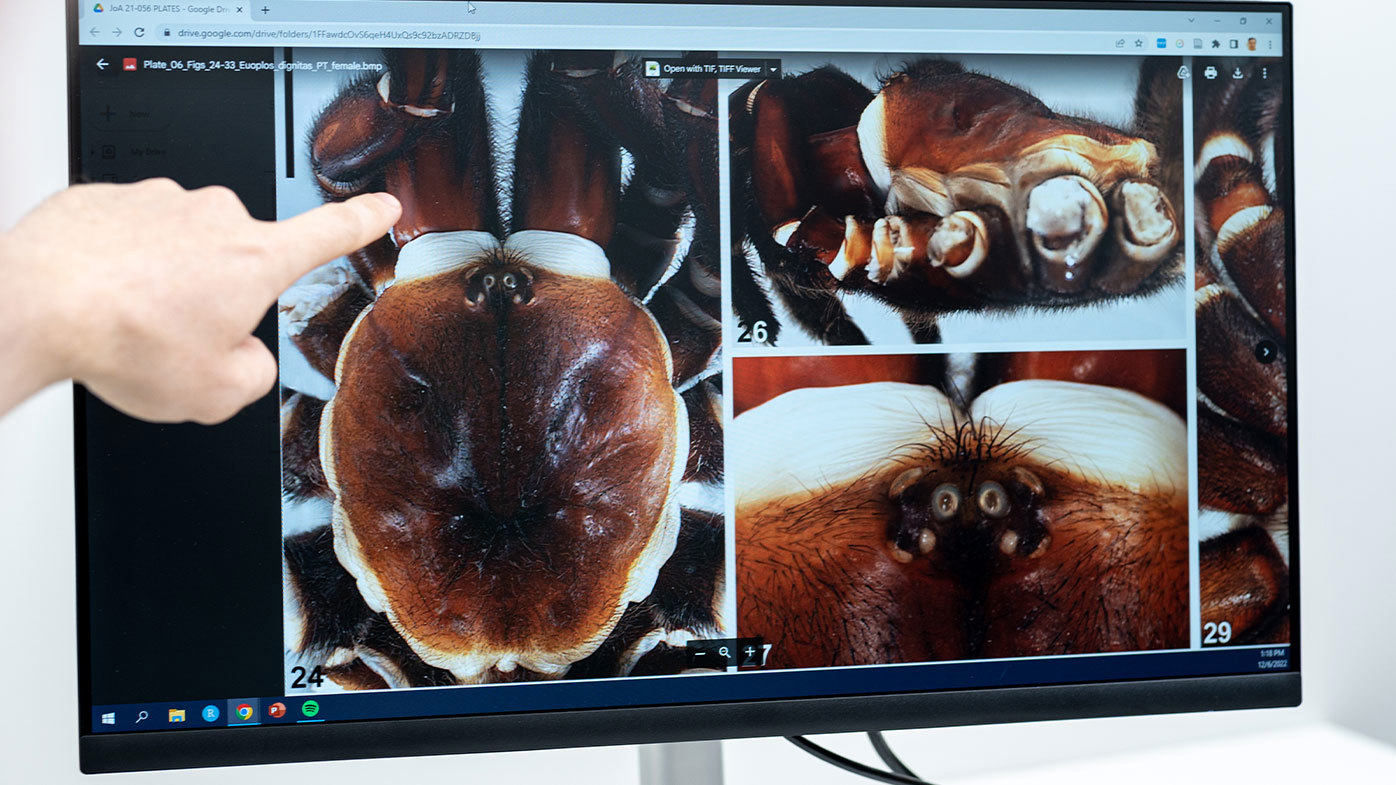
Task: View site security lock info
Action: click(168, 33)
